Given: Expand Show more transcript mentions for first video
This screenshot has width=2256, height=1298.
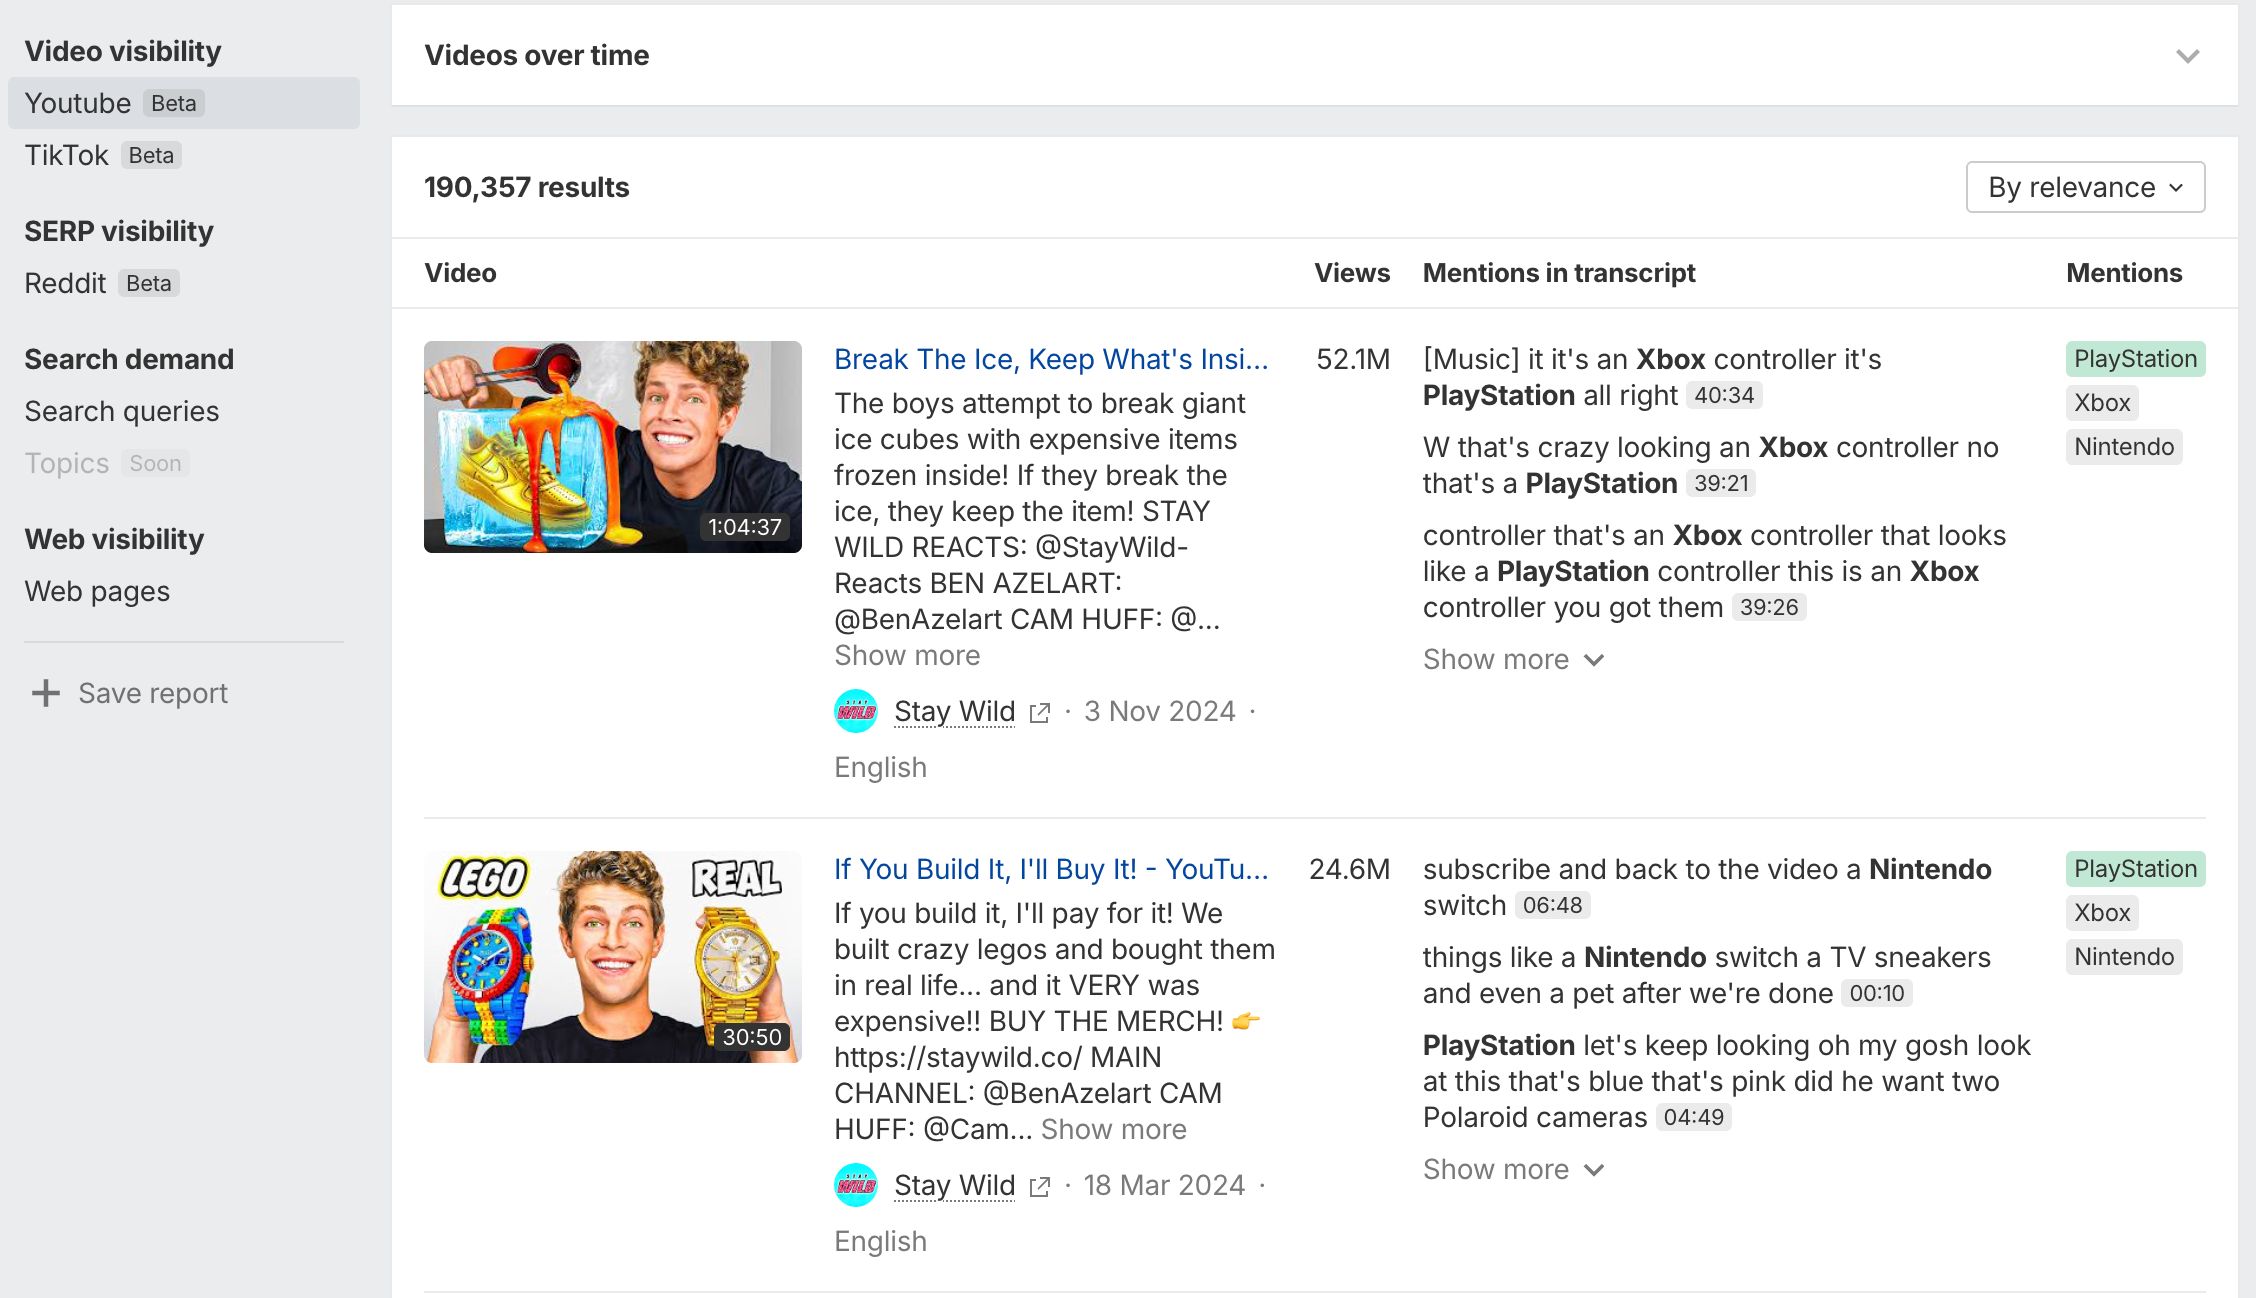Looking at the screenshot, I should [x=1513, y=660].
